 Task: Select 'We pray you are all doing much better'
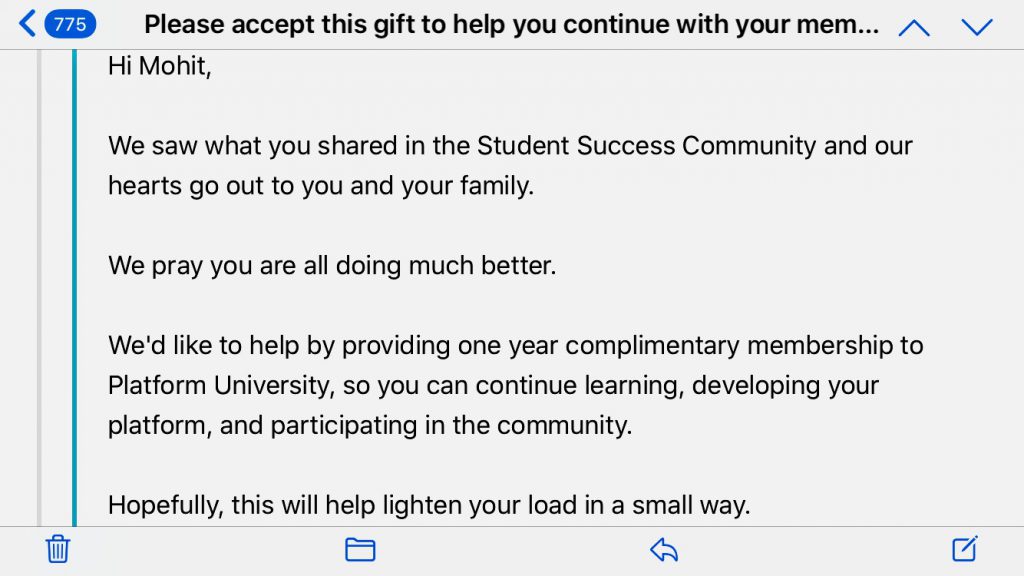332,266
